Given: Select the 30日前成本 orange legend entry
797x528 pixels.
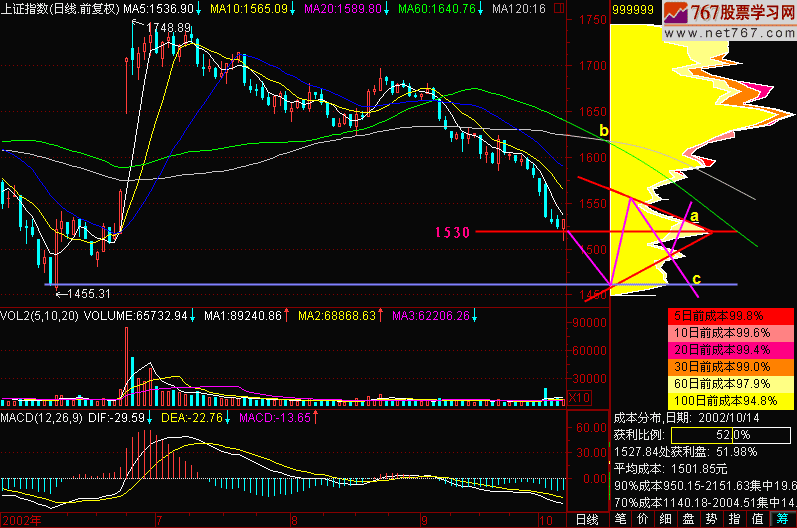Looking at the screenshot, I should 730,367.
